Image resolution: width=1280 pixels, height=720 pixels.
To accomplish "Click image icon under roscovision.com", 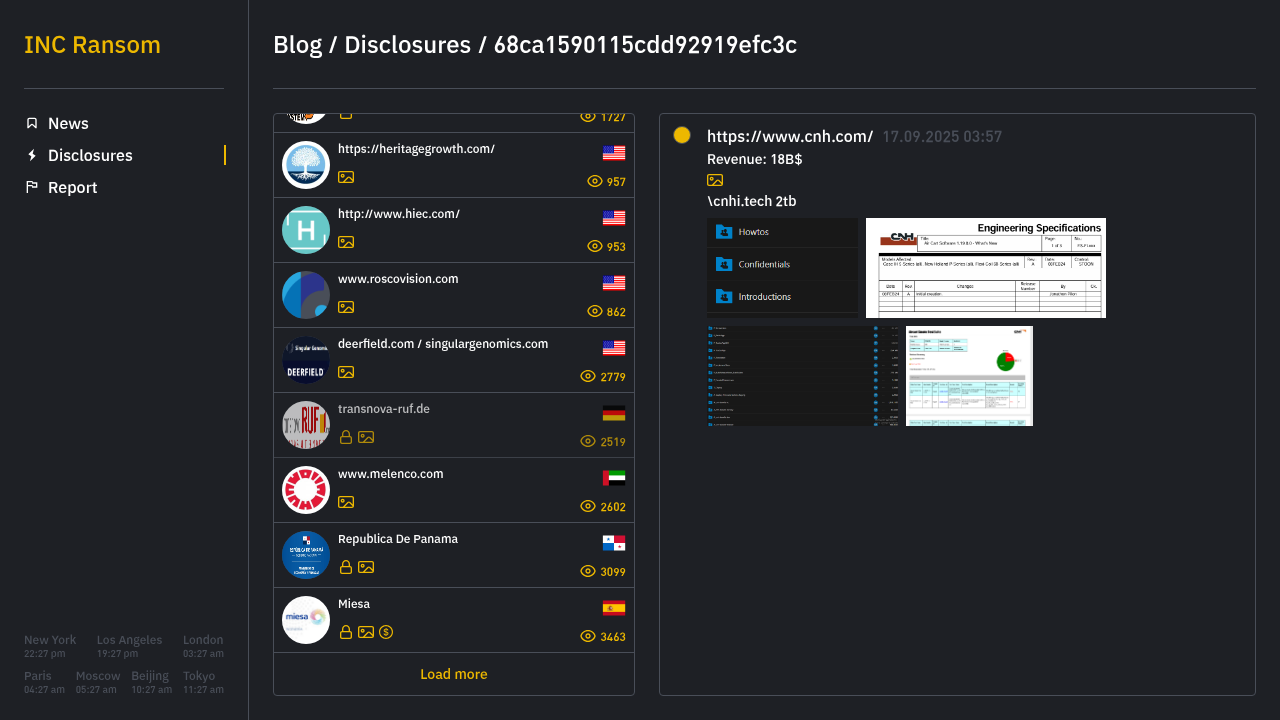I will (x=346, y=307).
